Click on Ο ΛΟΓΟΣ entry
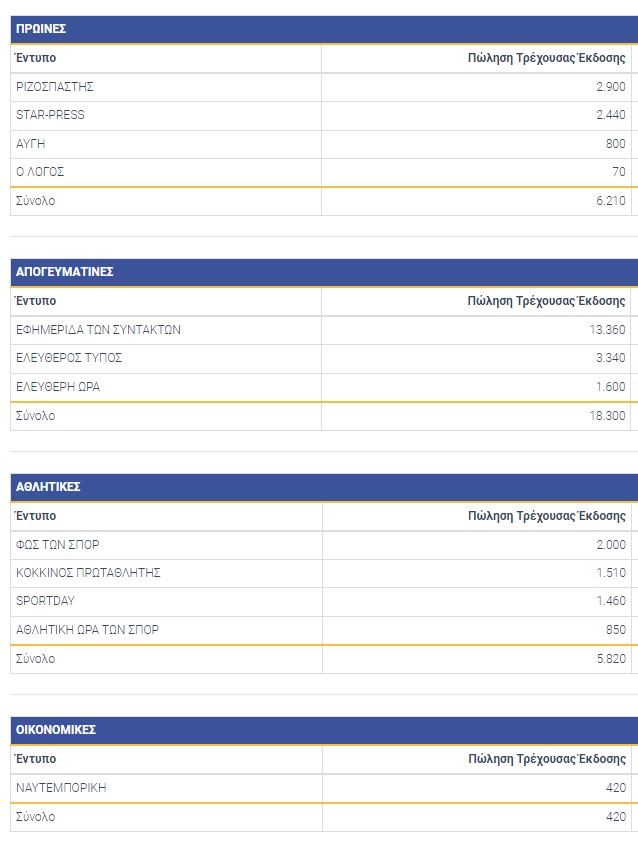This screenshot has width=638, height=851. [x=40, y=172]
